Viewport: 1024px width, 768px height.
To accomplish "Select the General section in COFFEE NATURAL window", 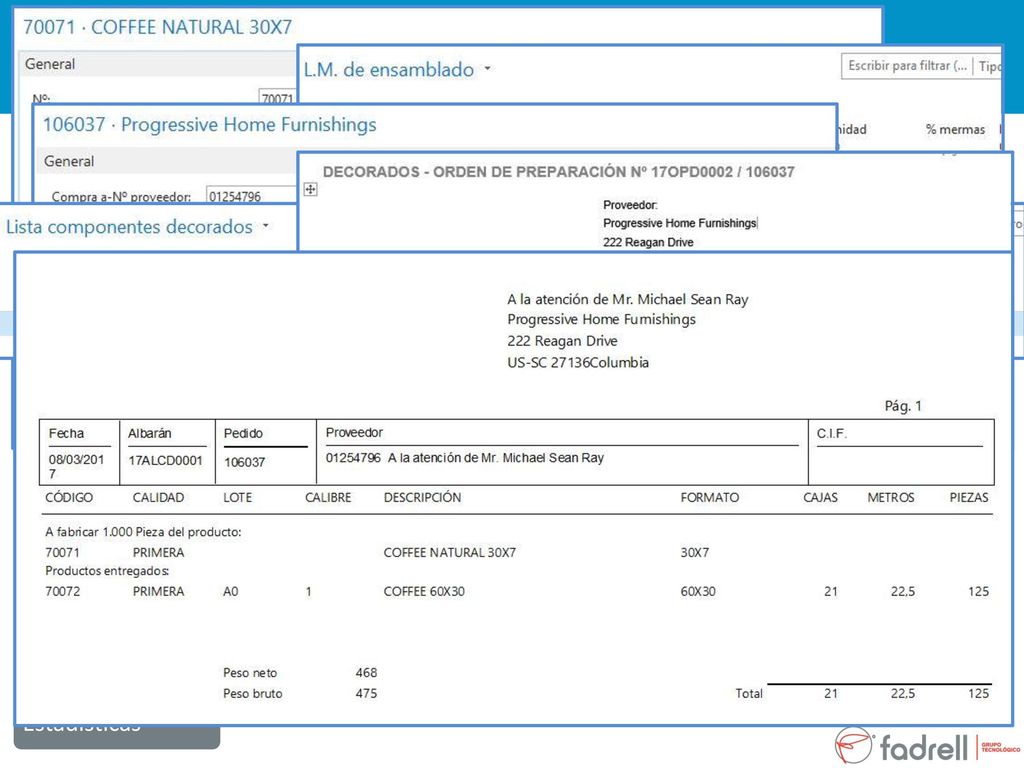I will 50,64.
